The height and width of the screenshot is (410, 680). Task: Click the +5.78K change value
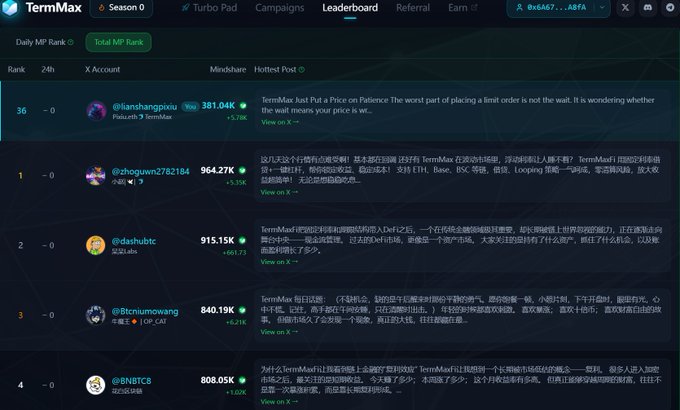tap(237, 118)
